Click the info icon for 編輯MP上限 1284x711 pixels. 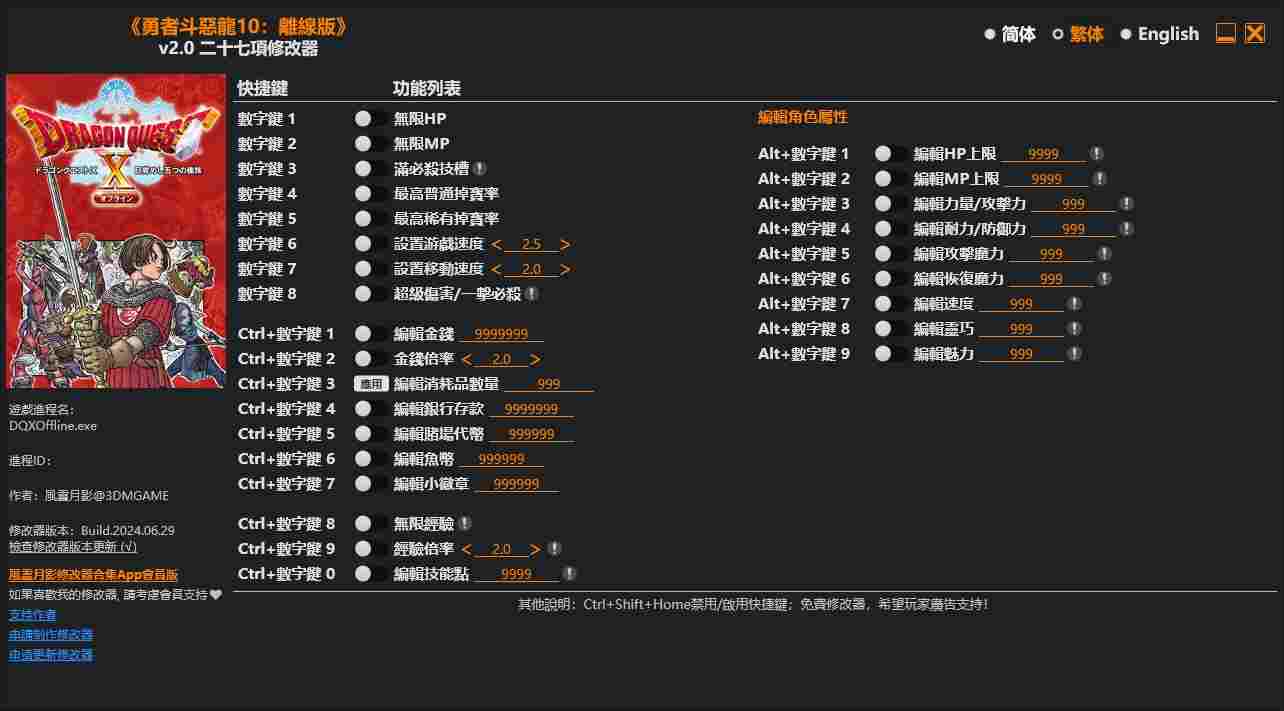click(1099, 179)
